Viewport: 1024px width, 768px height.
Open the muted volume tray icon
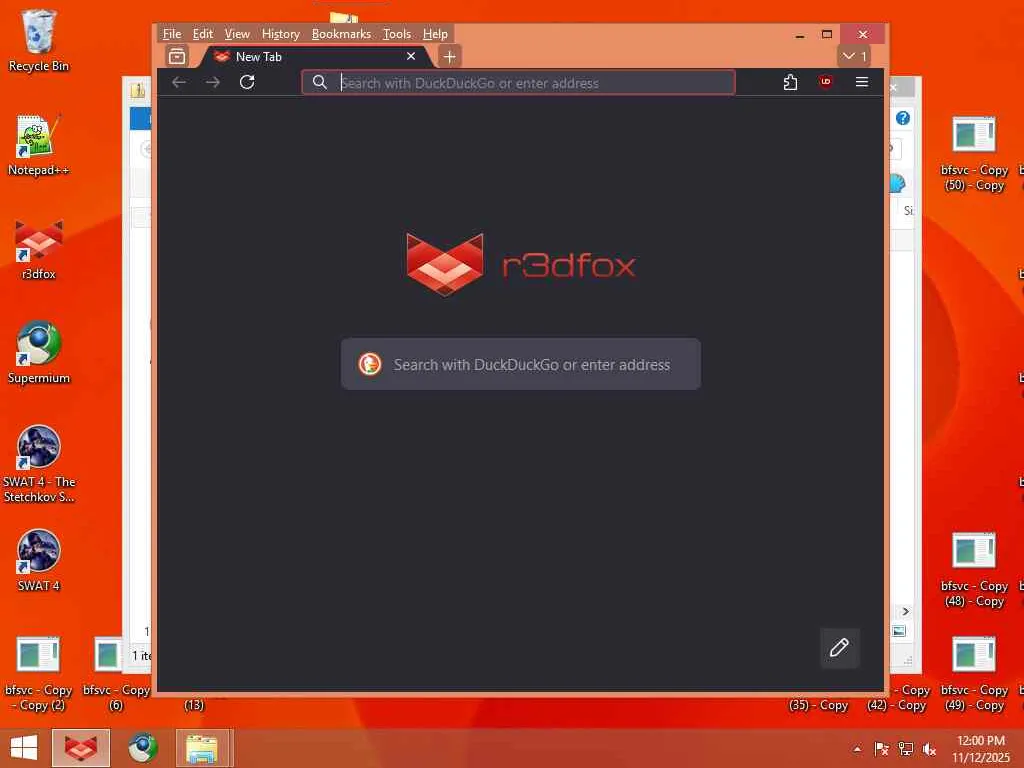[929, 749]
